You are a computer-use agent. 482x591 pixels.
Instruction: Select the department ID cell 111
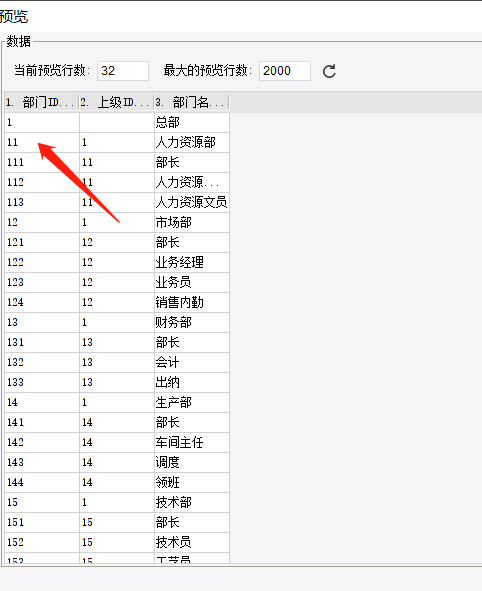(42, 162)
